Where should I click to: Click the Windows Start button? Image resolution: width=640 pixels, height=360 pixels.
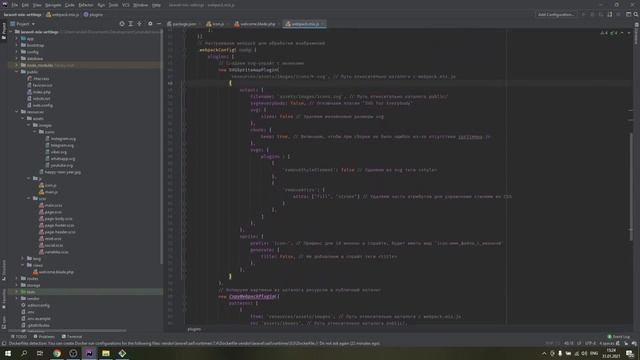click(x=8, y=353)
